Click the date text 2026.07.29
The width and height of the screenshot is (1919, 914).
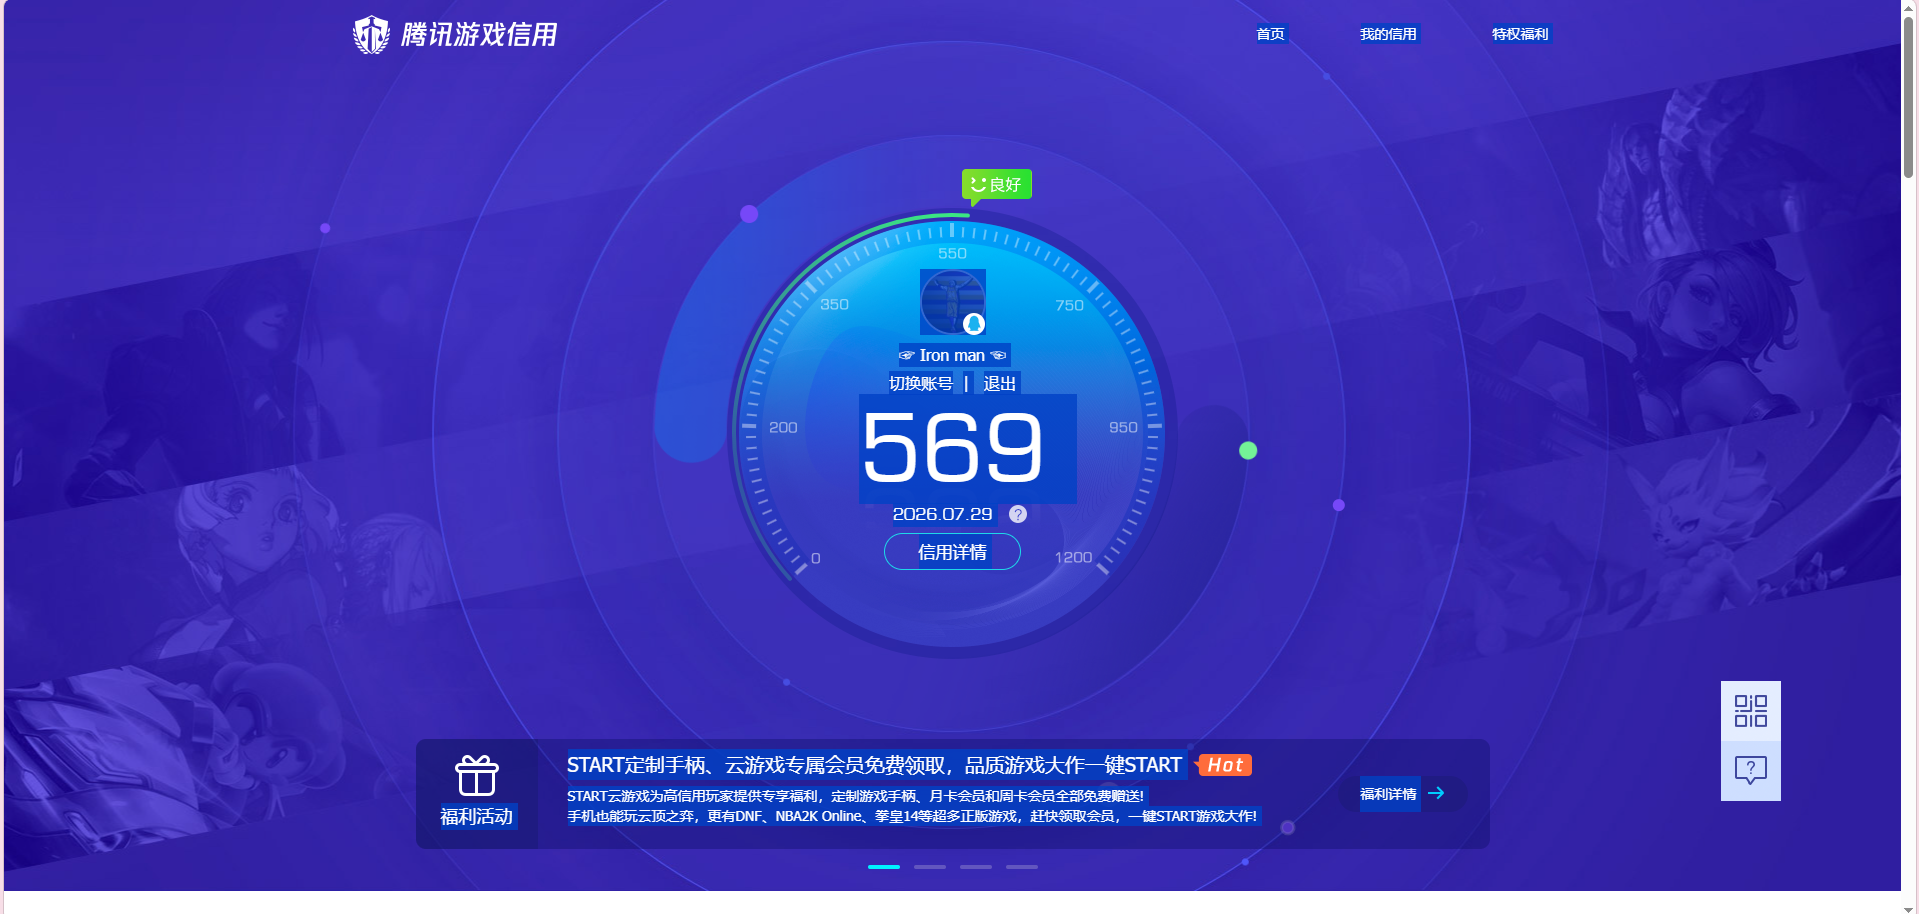[x=942, y=514]
